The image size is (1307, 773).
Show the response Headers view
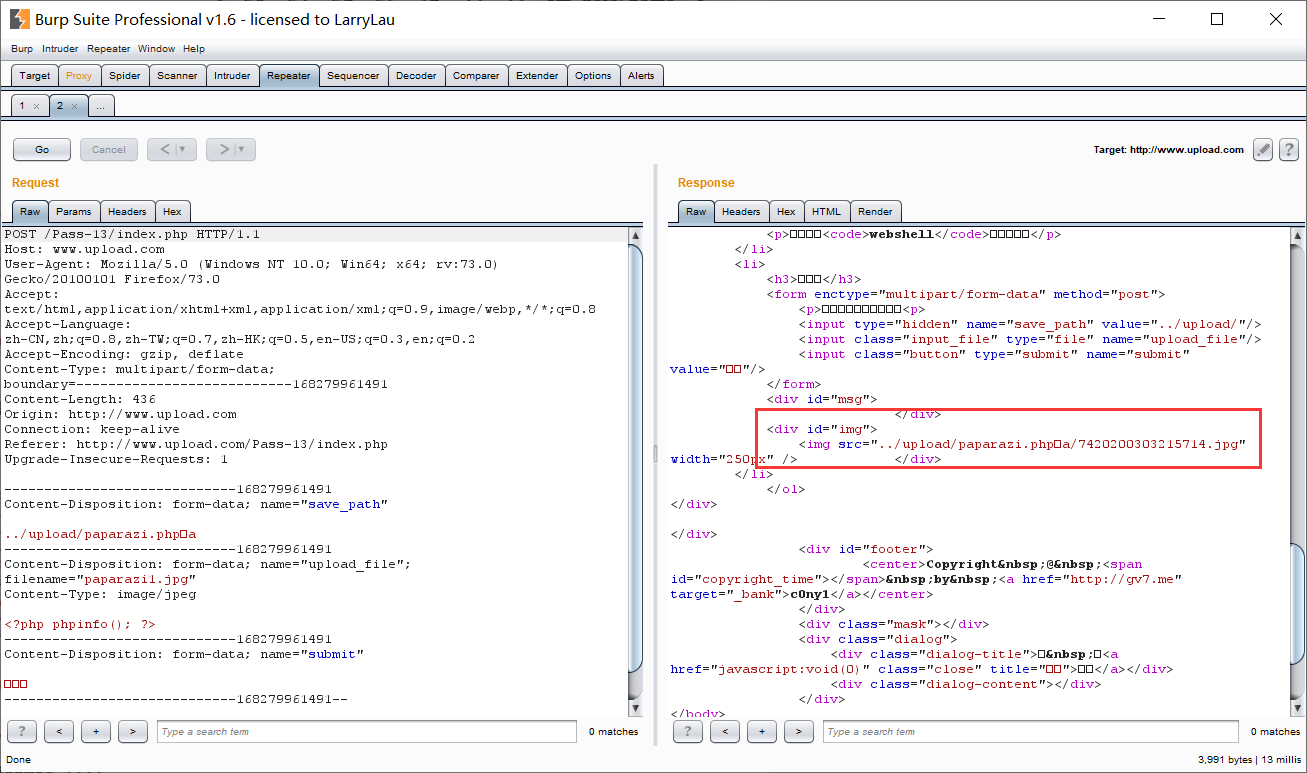pyautogui.click(x=741, y=211)
